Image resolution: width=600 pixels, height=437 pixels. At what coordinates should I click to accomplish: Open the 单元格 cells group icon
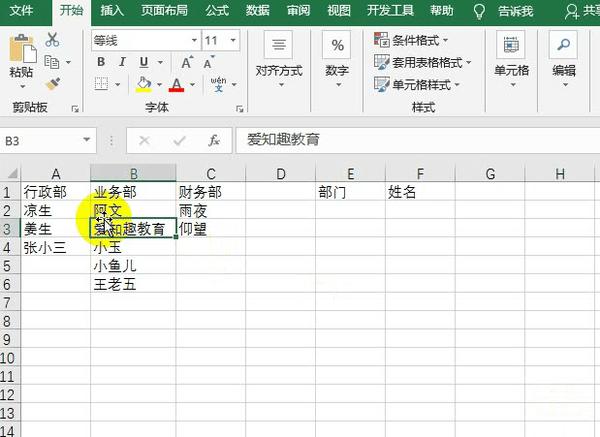(x=511, y=45)
